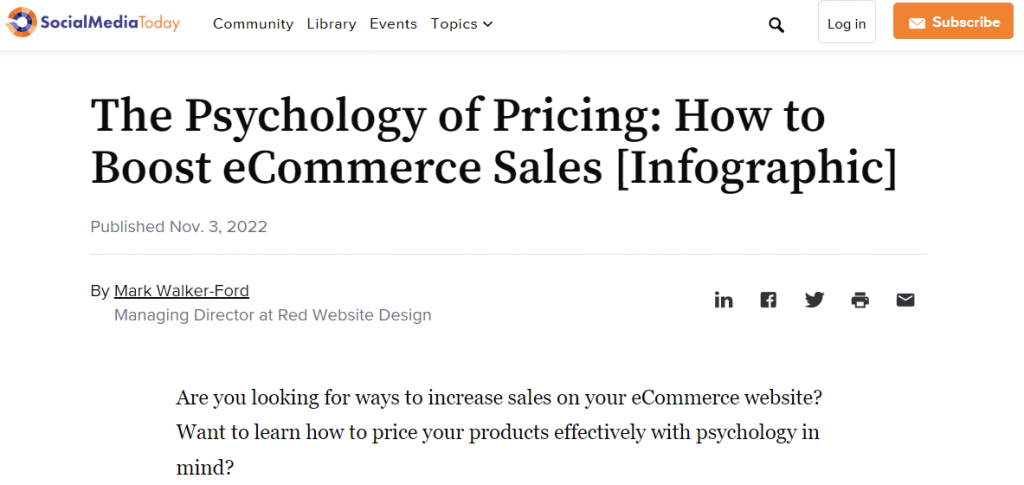Navigate to the Events page
The height and width of the screenshot is (485, 1024).
pyautogui.click(x=393, y=24)
